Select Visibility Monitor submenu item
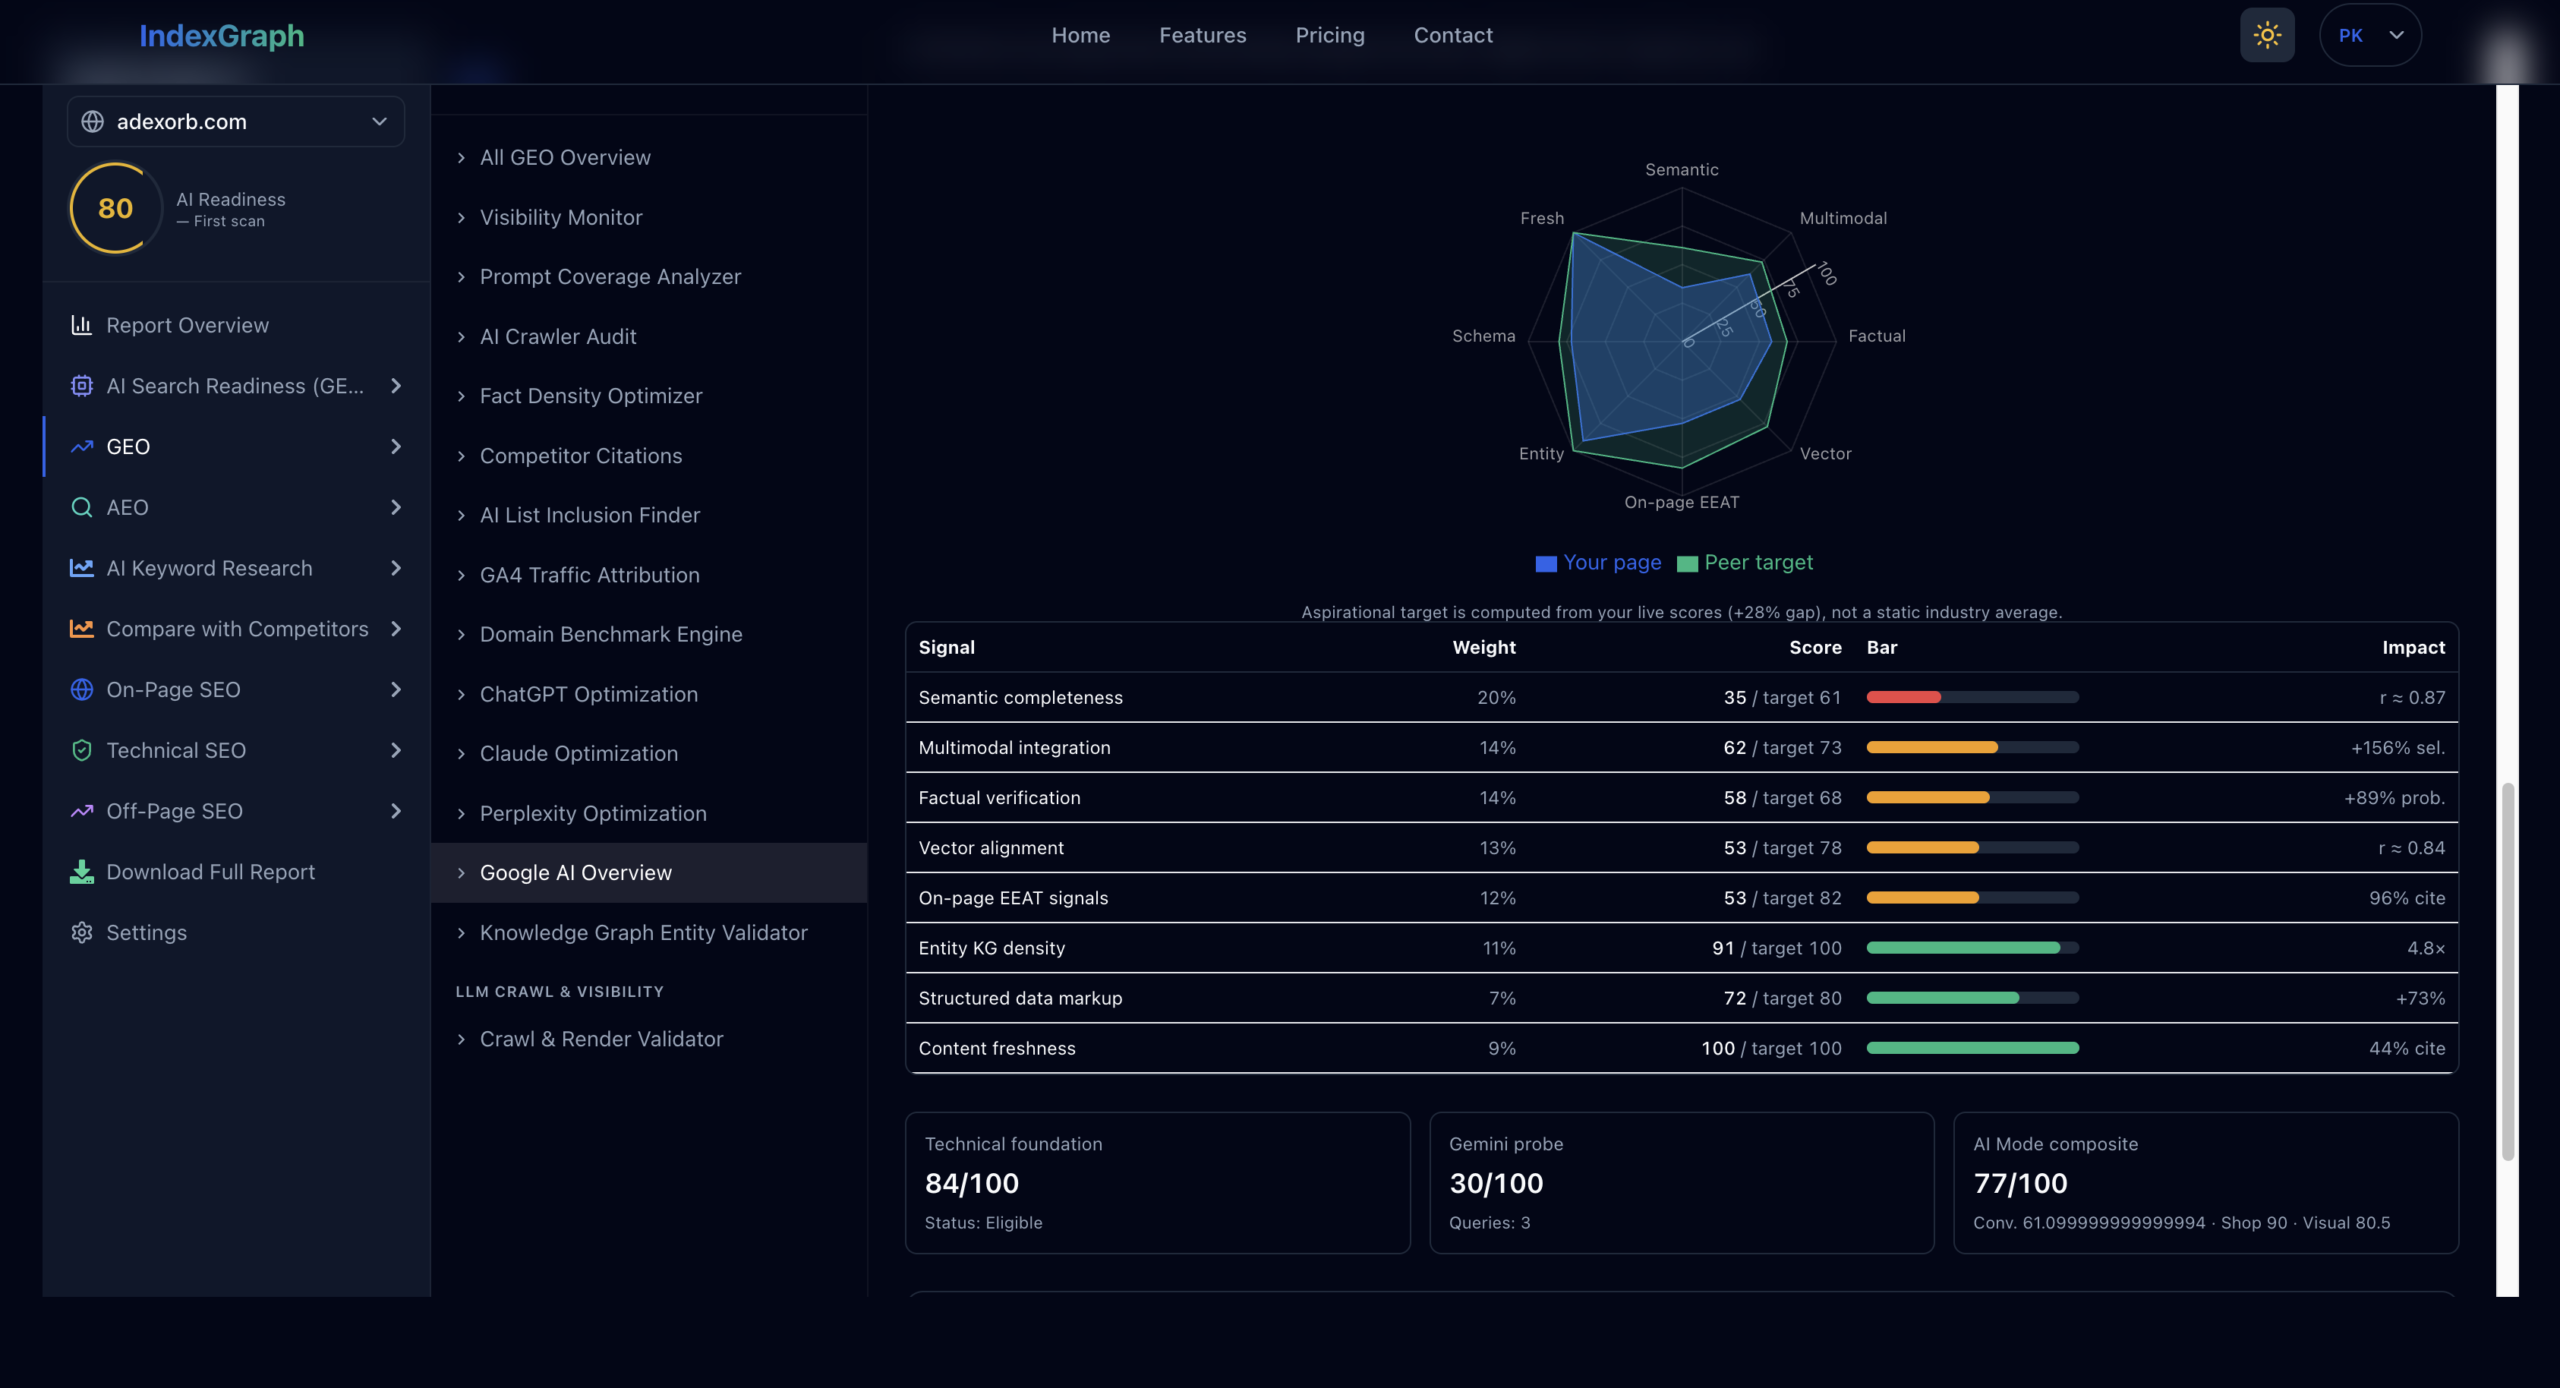This screenshot has width=2560, height=1388. pos(649,217)
